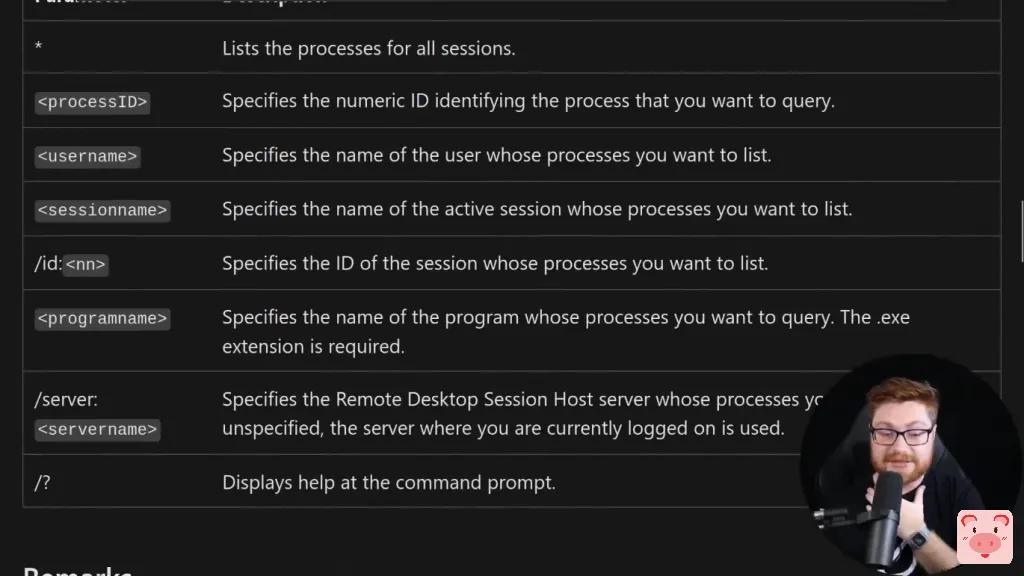Click the <nn> code tag after /id:
The image size is (1024, 576).
click(x=86, y=264)
